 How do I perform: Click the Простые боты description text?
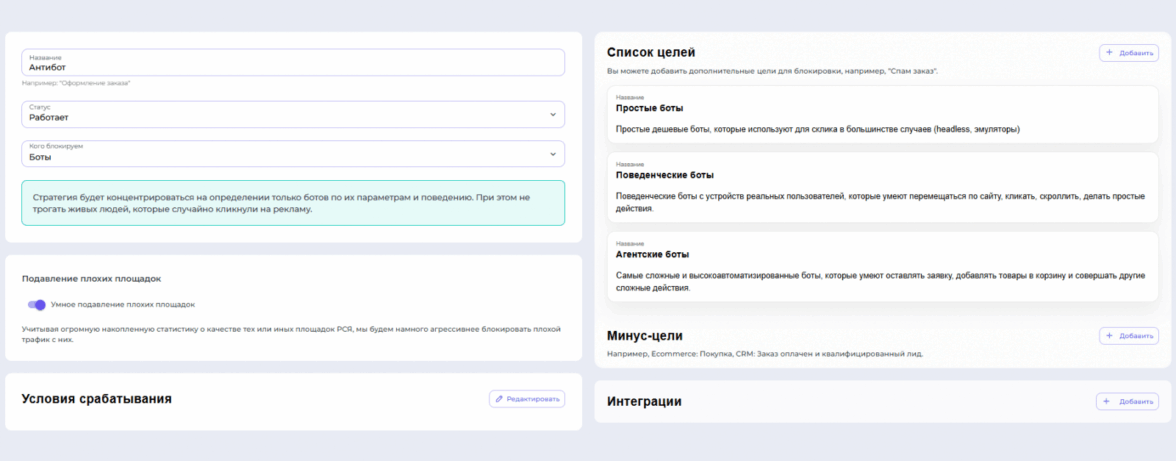point(817,130)
